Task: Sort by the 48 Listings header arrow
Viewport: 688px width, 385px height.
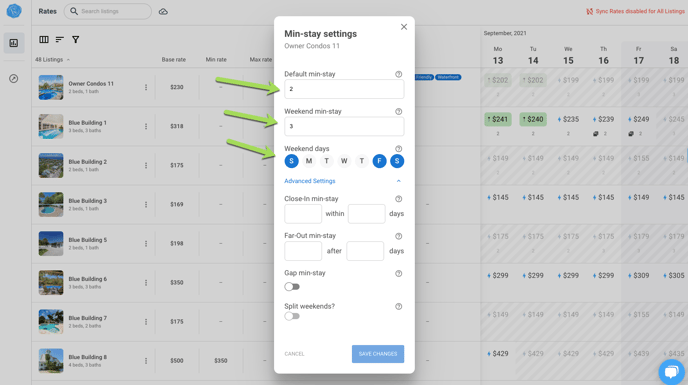Action: [68, 60]
